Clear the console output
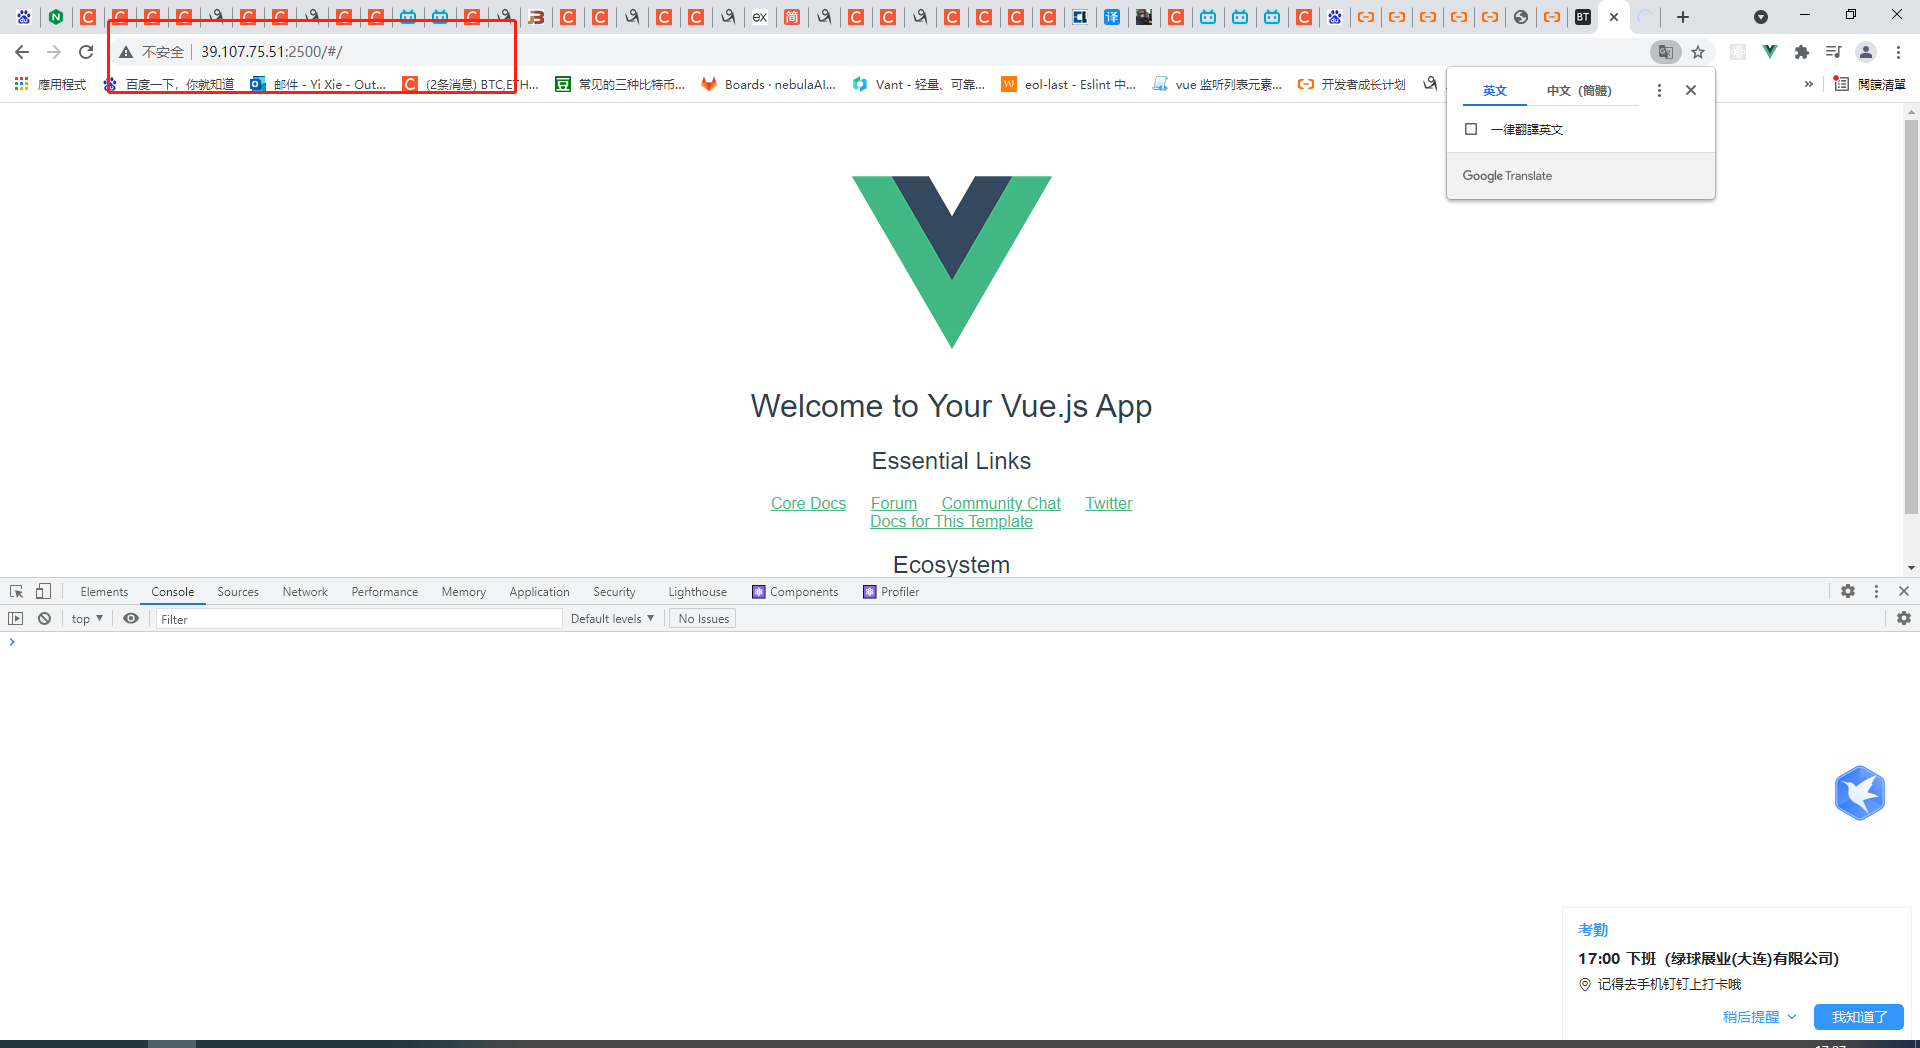The width and height of the screenshot is (1920, 1048). (x=45, y=619)
